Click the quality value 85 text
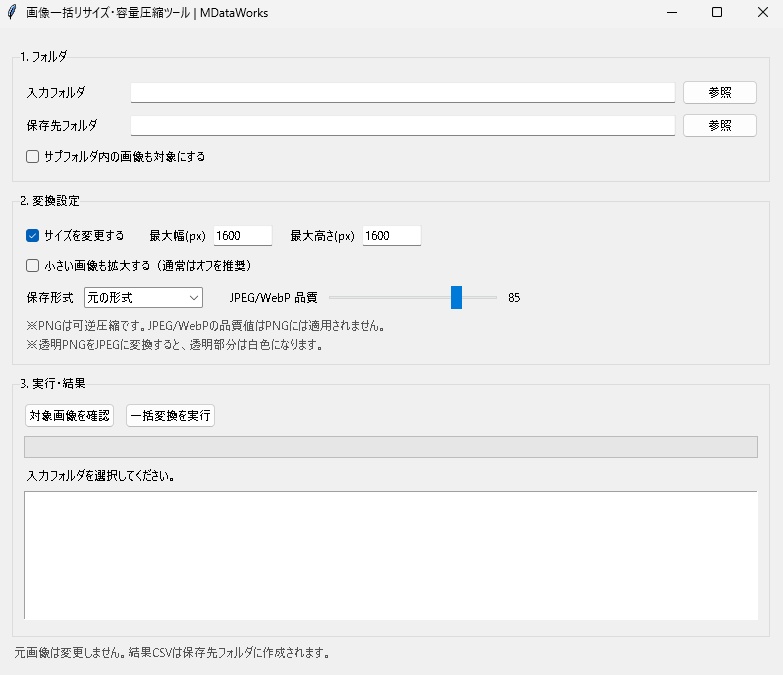Screen dimensions: 783x675 pyautogui.click(x=514, y=298)
